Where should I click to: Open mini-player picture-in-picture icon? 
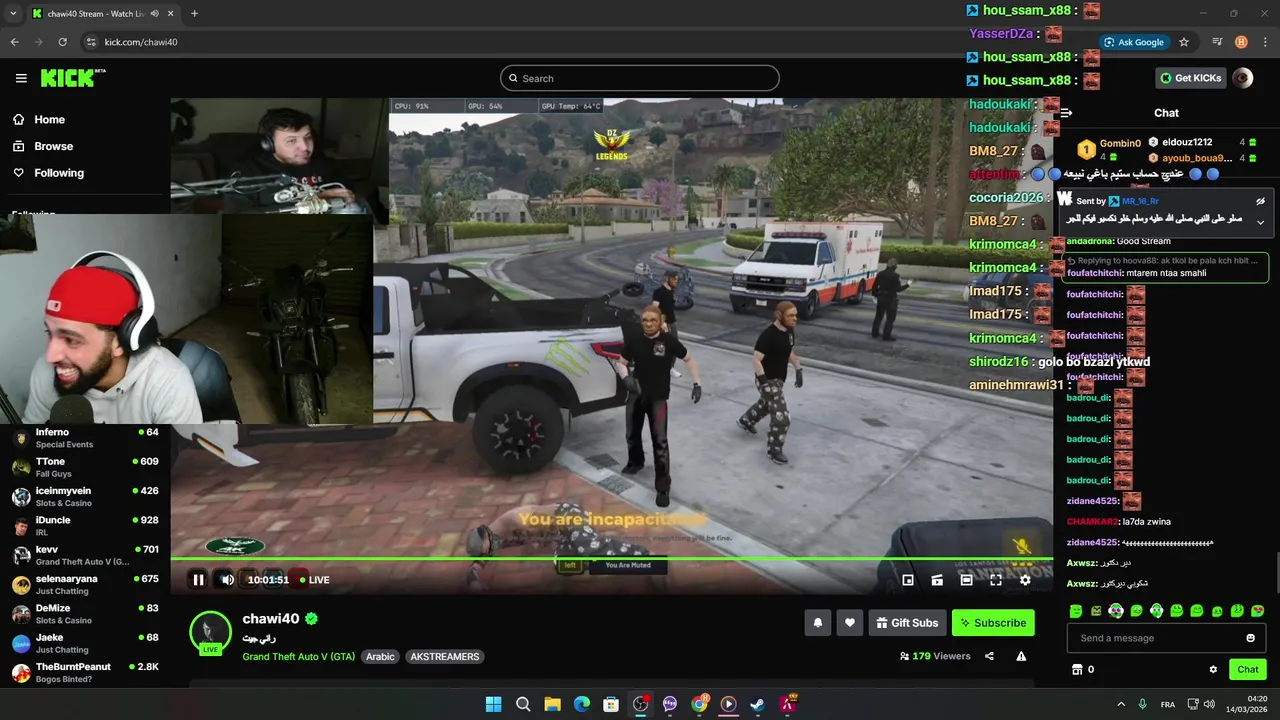(x=908, y=580)
